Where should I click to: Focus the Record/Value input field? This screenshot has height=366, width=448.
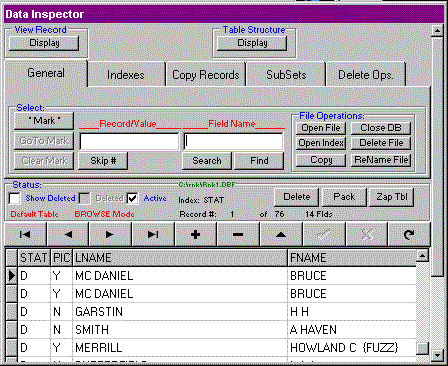click(x=129, y=142)
